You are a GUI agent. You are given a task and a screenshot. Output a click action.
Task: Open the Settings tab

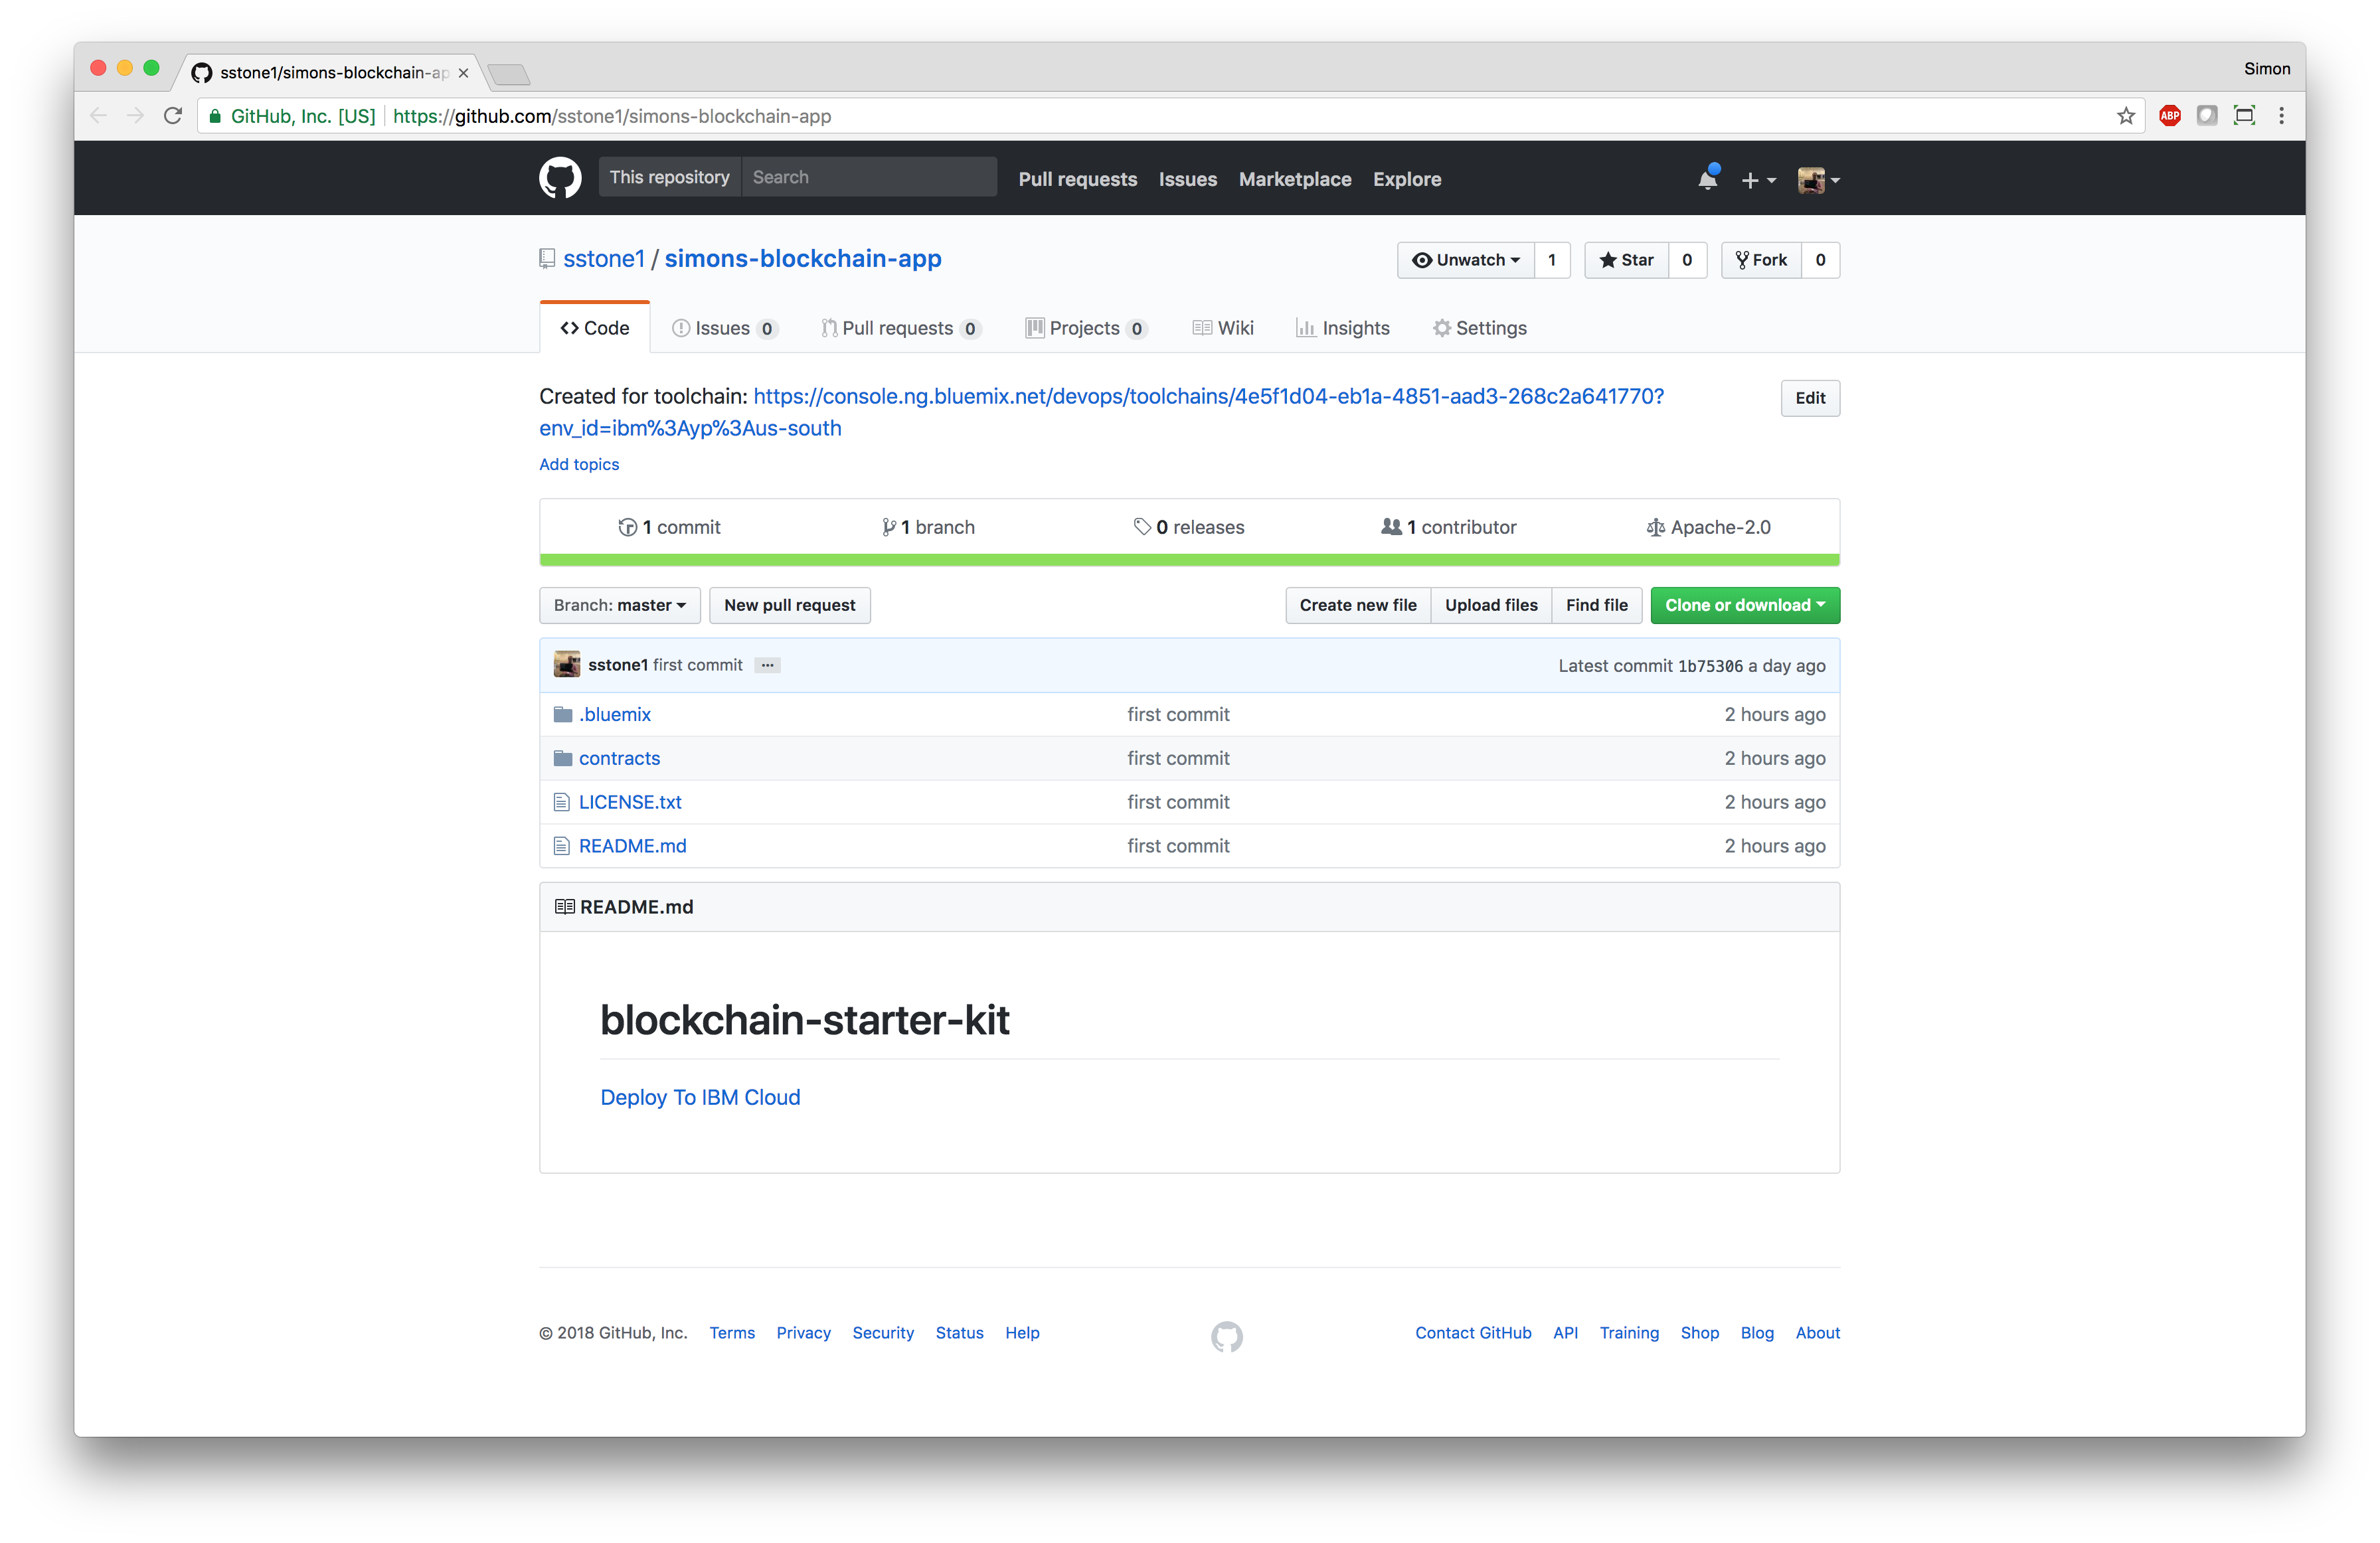pyautogui.click(x=1479, y=328)
